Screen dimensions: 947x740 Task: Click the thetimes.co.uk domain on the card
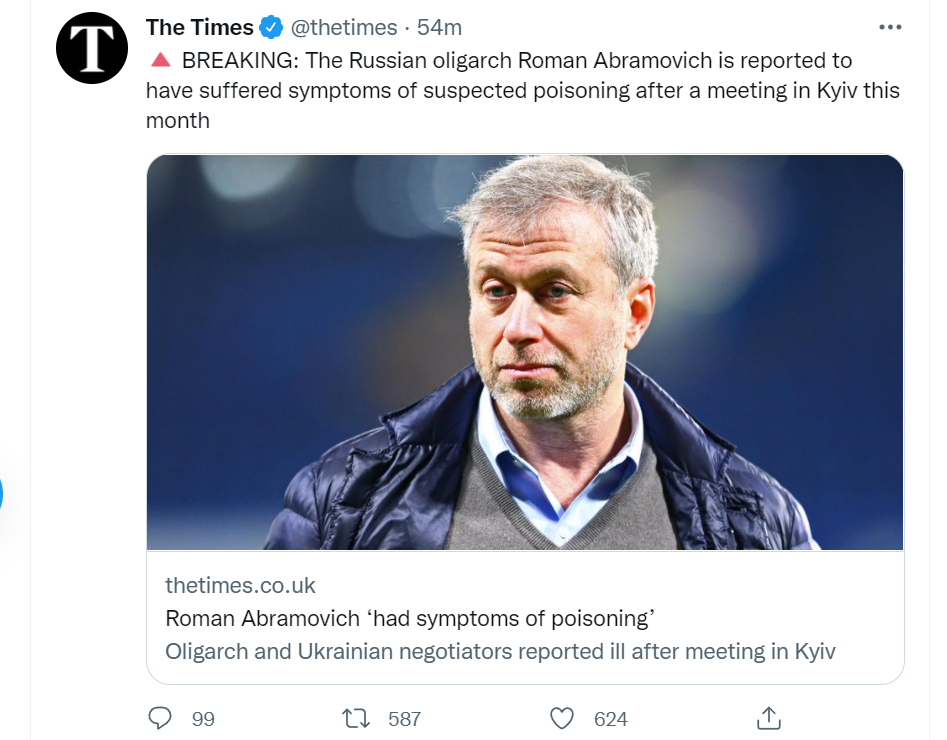click(240, 585)
